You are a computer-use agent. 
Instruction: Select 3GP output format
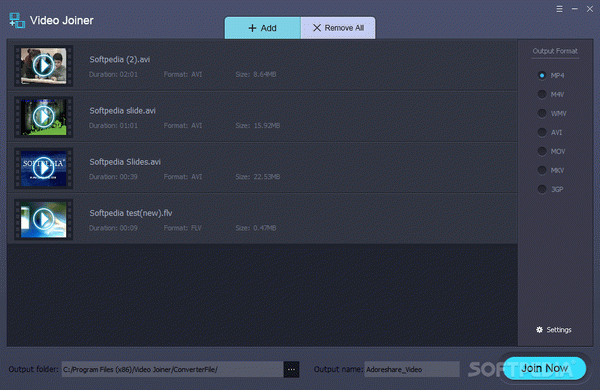click(x=542, y=189)
